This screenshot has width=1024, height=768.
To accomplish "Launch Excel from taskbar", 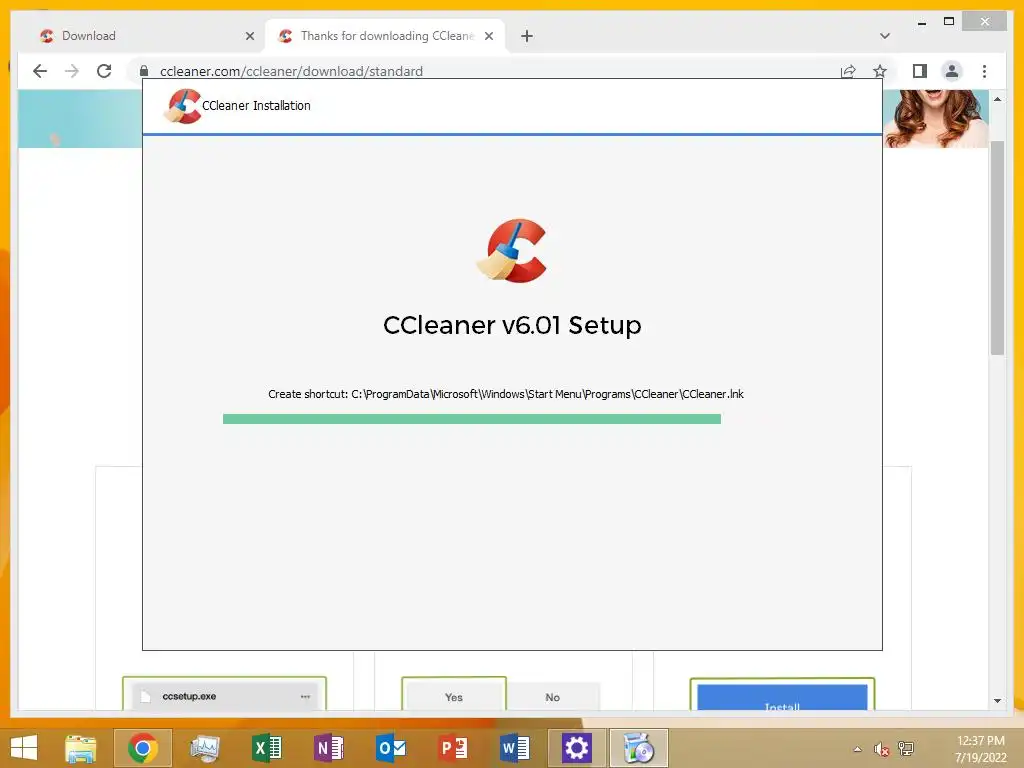I will coord(266,748).
